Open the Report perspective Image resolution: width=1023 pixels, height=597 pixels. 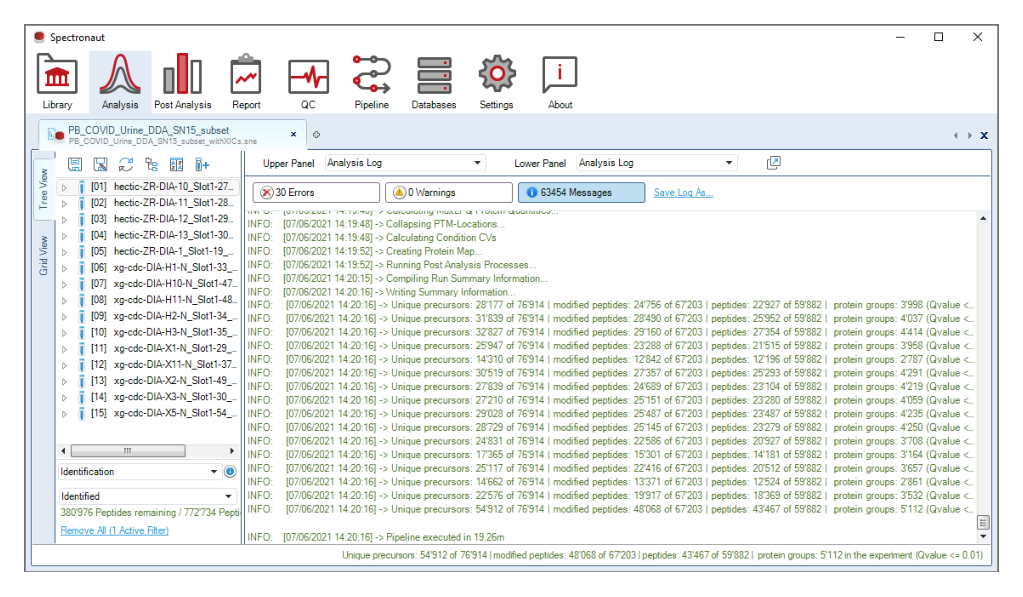pos(246,82)
